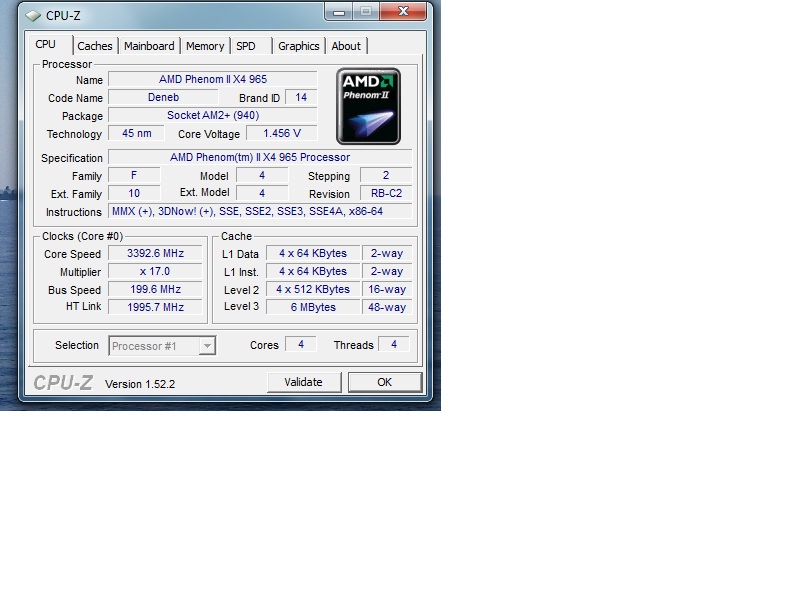
Task: Switch to the Mainboard tab
Action: (x=149, y=46)
